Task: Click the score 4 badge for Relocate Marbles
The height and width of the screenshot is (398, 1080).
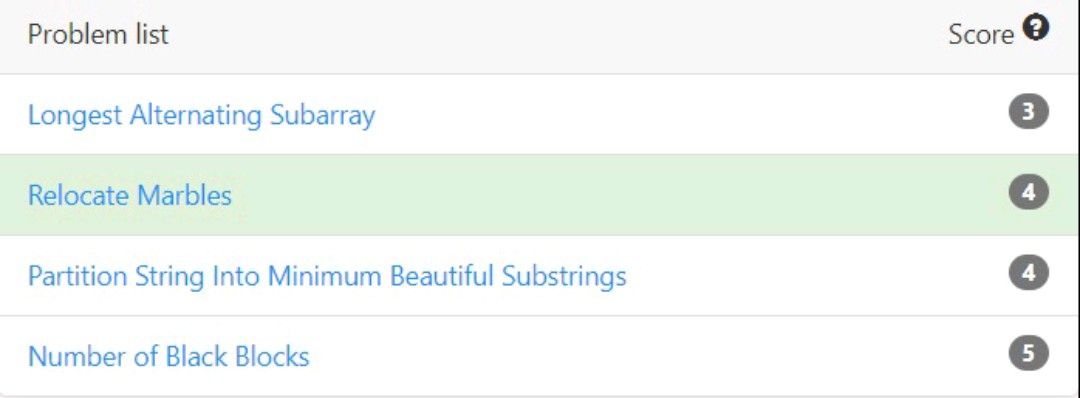Action: point(1028,193)
